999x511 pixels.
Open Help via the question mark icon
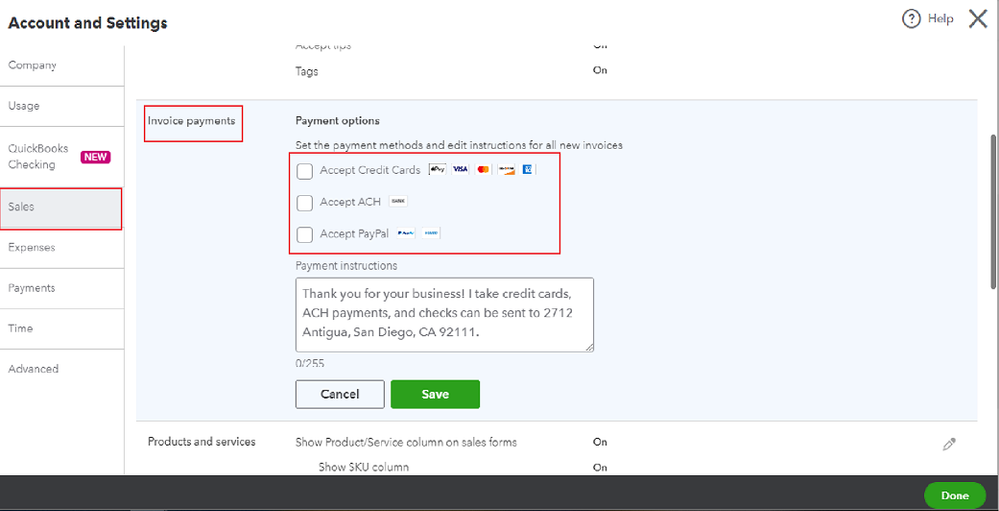(911, 19)
